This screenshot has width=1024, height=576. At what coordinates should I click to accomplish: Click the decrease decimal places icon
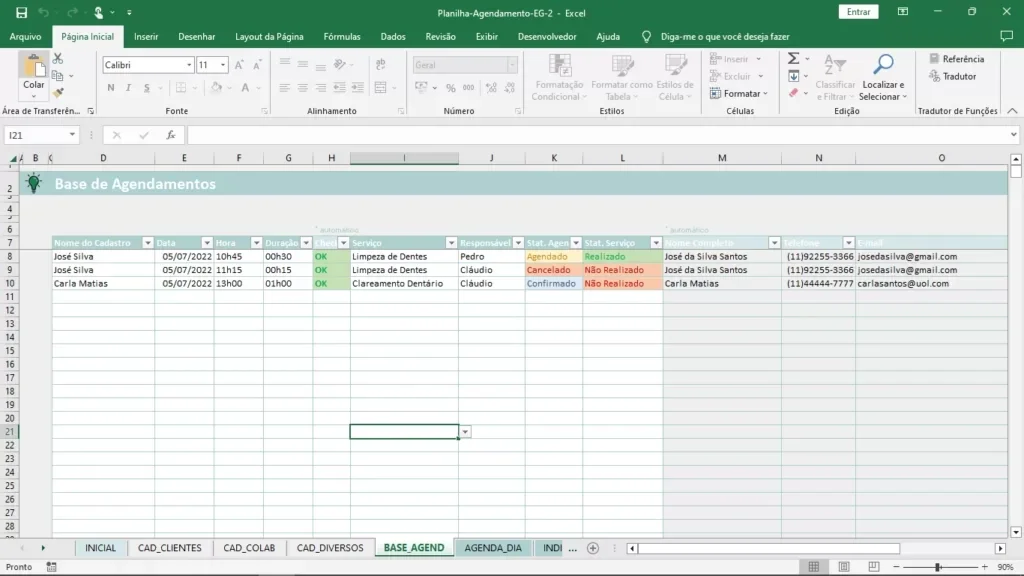tap(509, 88)
